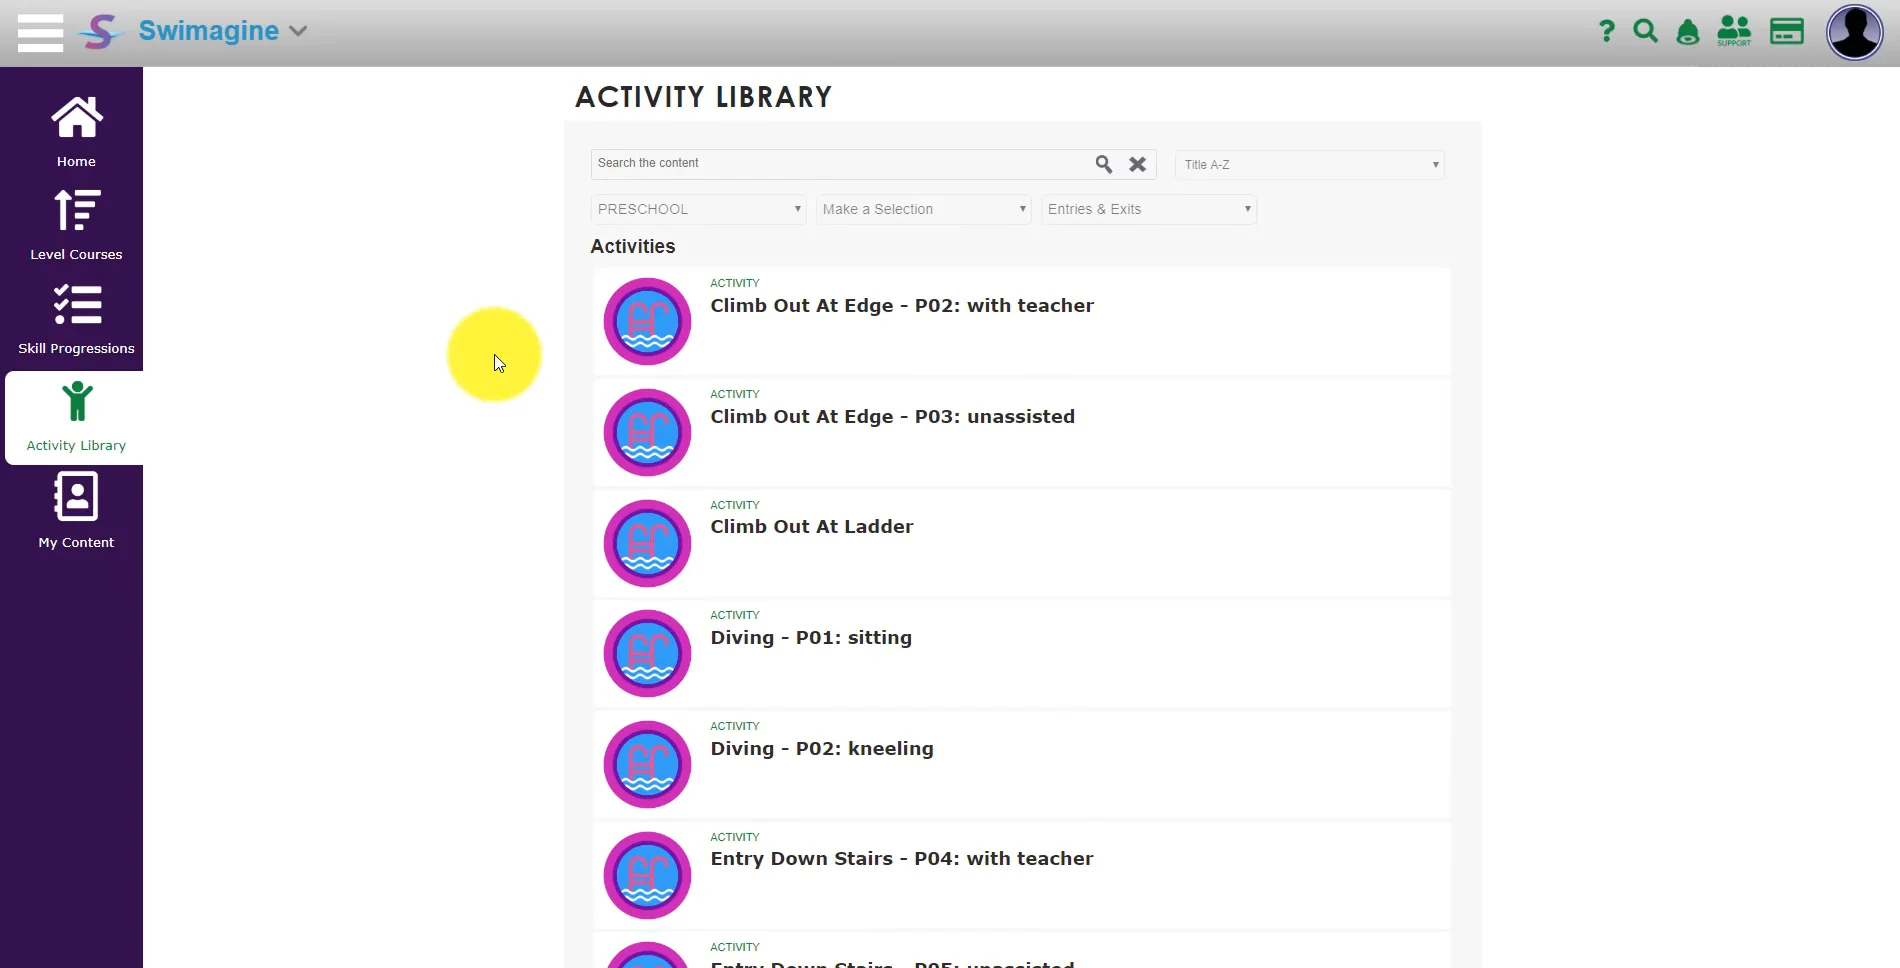Screen dimensions: 1900x968
Task: Click the Swimagine S logo
Action: tap(101, 31)
